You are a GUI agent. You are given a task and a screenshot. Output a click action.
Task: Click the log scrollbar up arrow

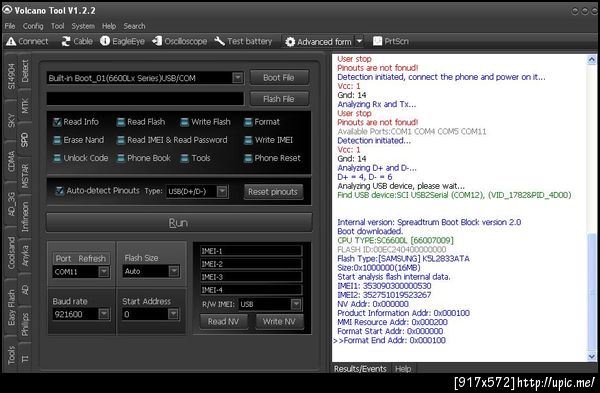point(592,59)
